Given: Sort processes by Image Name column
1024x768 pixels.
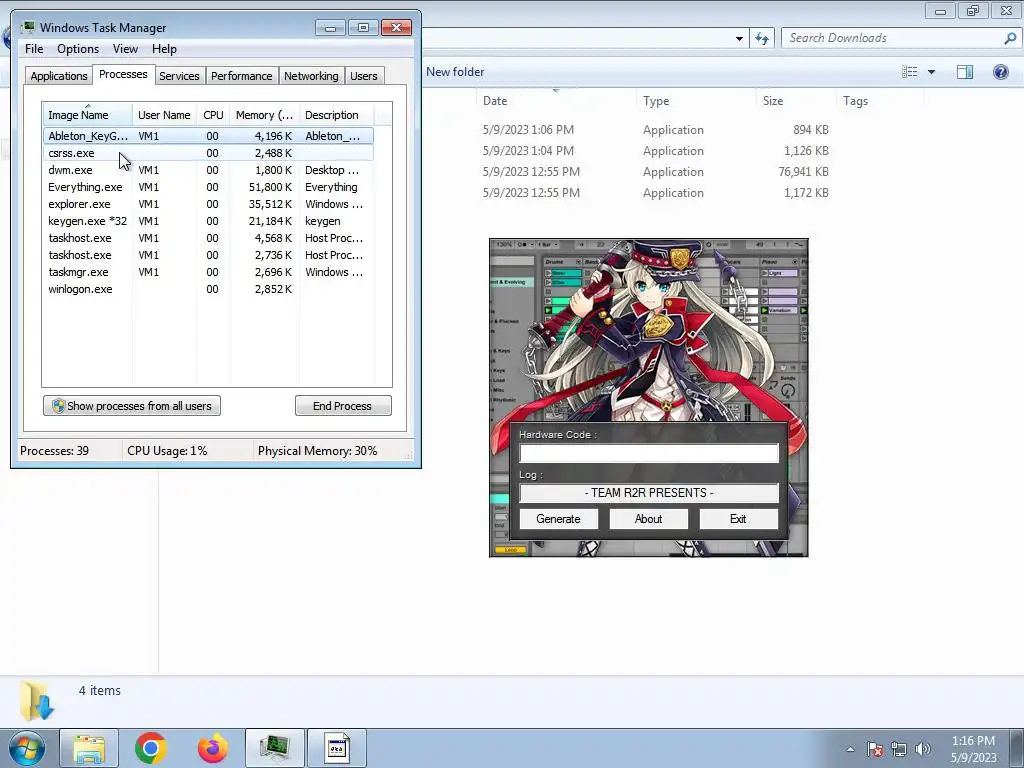Looking at the screenshot, I should [x=88, y=115].
